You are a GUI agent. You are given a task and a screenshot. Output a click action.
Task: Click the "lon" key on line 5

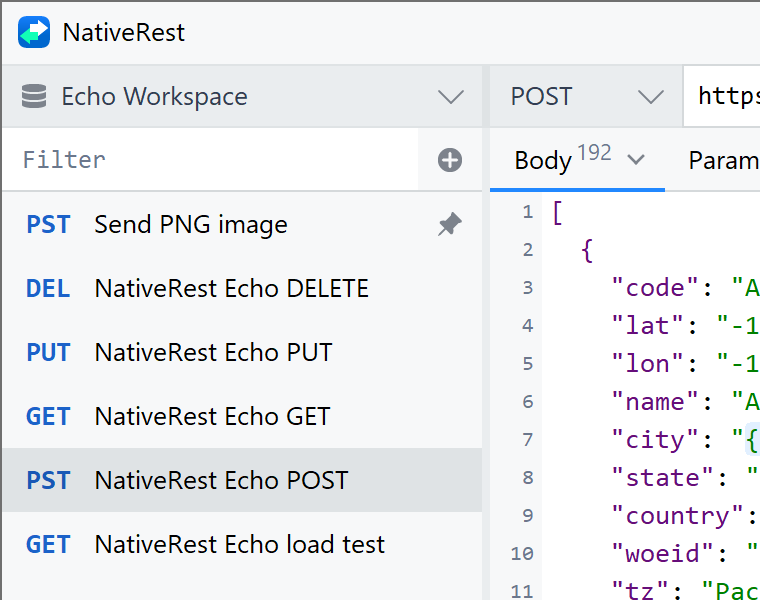pos(647,363)
